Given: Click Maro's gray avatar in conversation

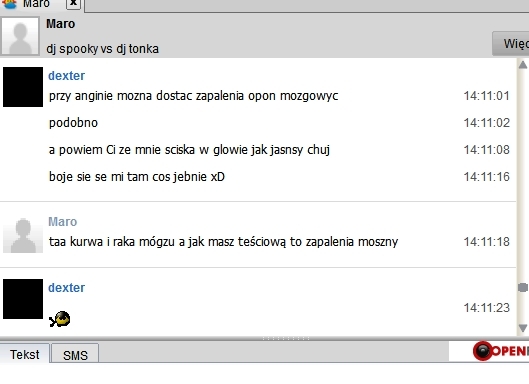Looking at the screenshot, I should click(x=23, y=235).
